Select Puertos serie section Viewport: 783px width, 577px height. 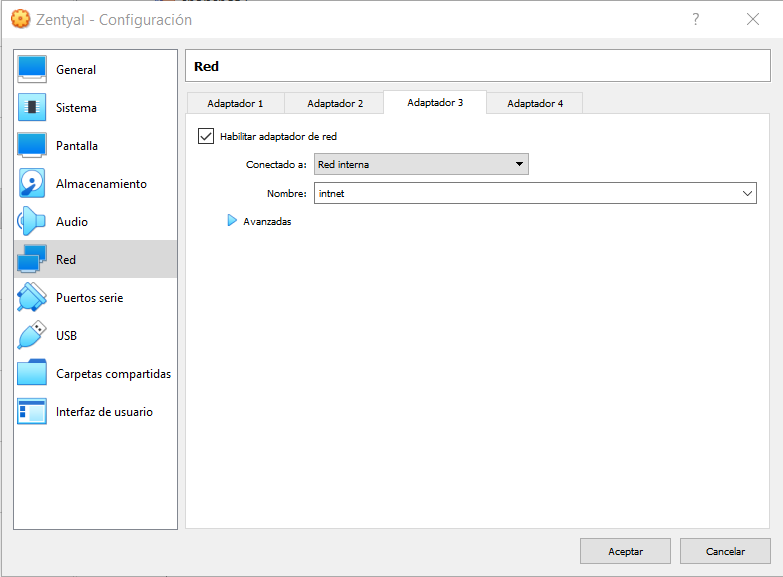click(89, 298)
